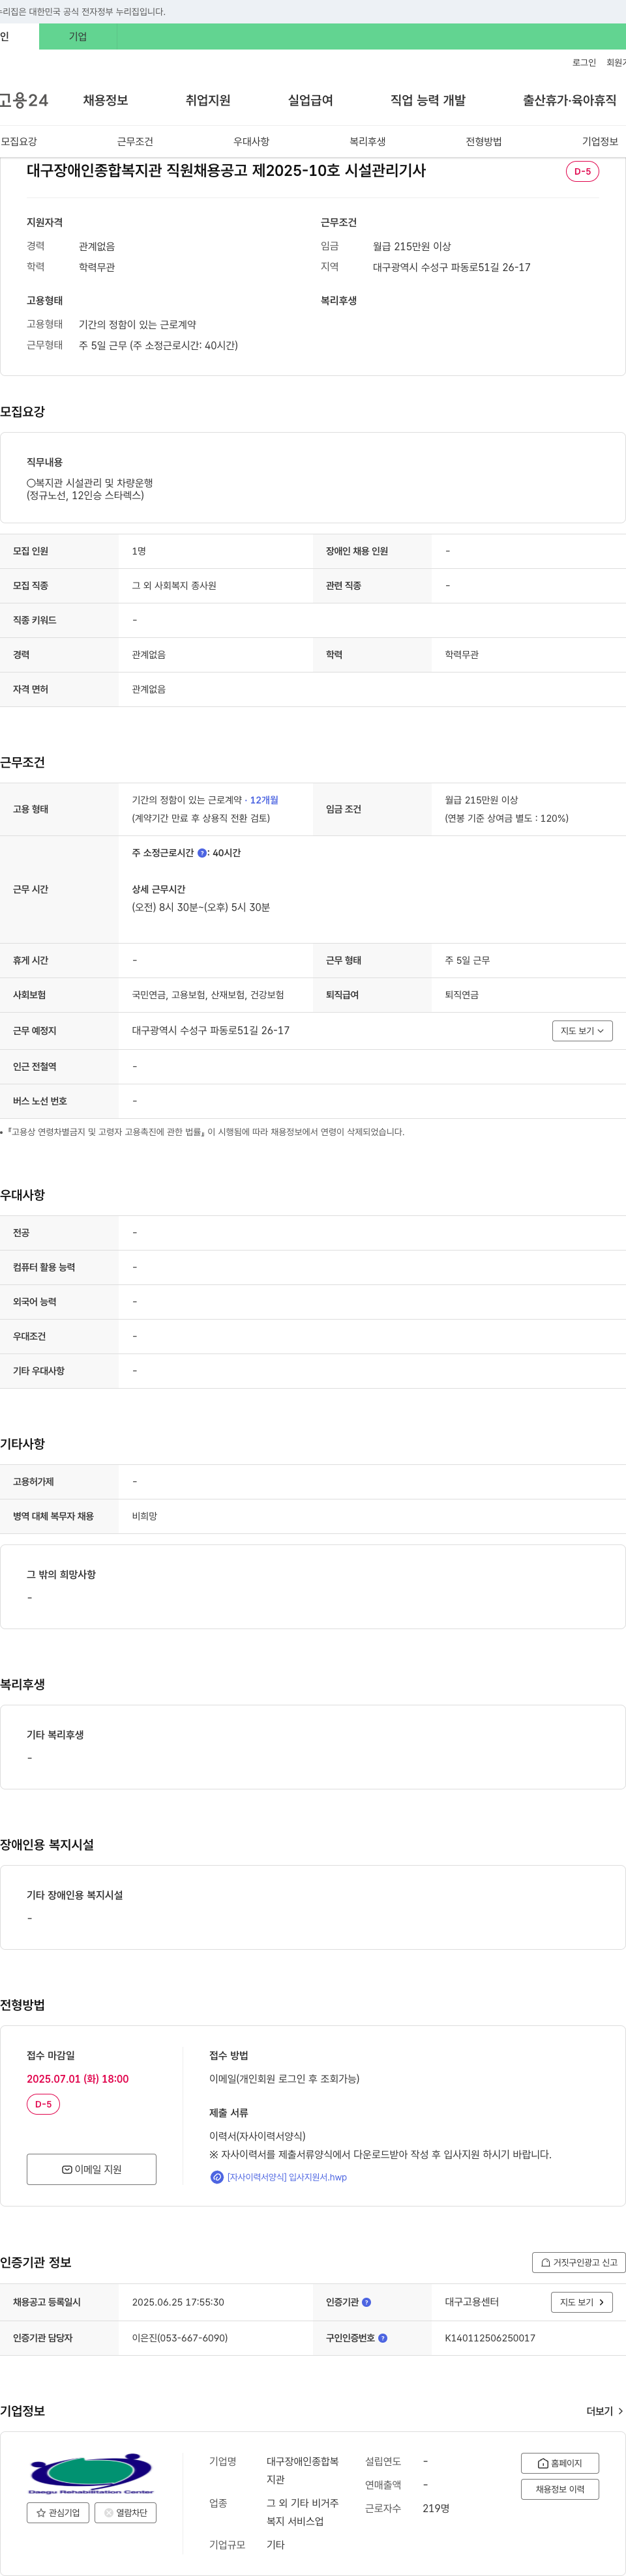Click the Daegu Rehabilitation Center company logo
This screenshot has width=626, height=2576.
click(x=91, y=2473)
